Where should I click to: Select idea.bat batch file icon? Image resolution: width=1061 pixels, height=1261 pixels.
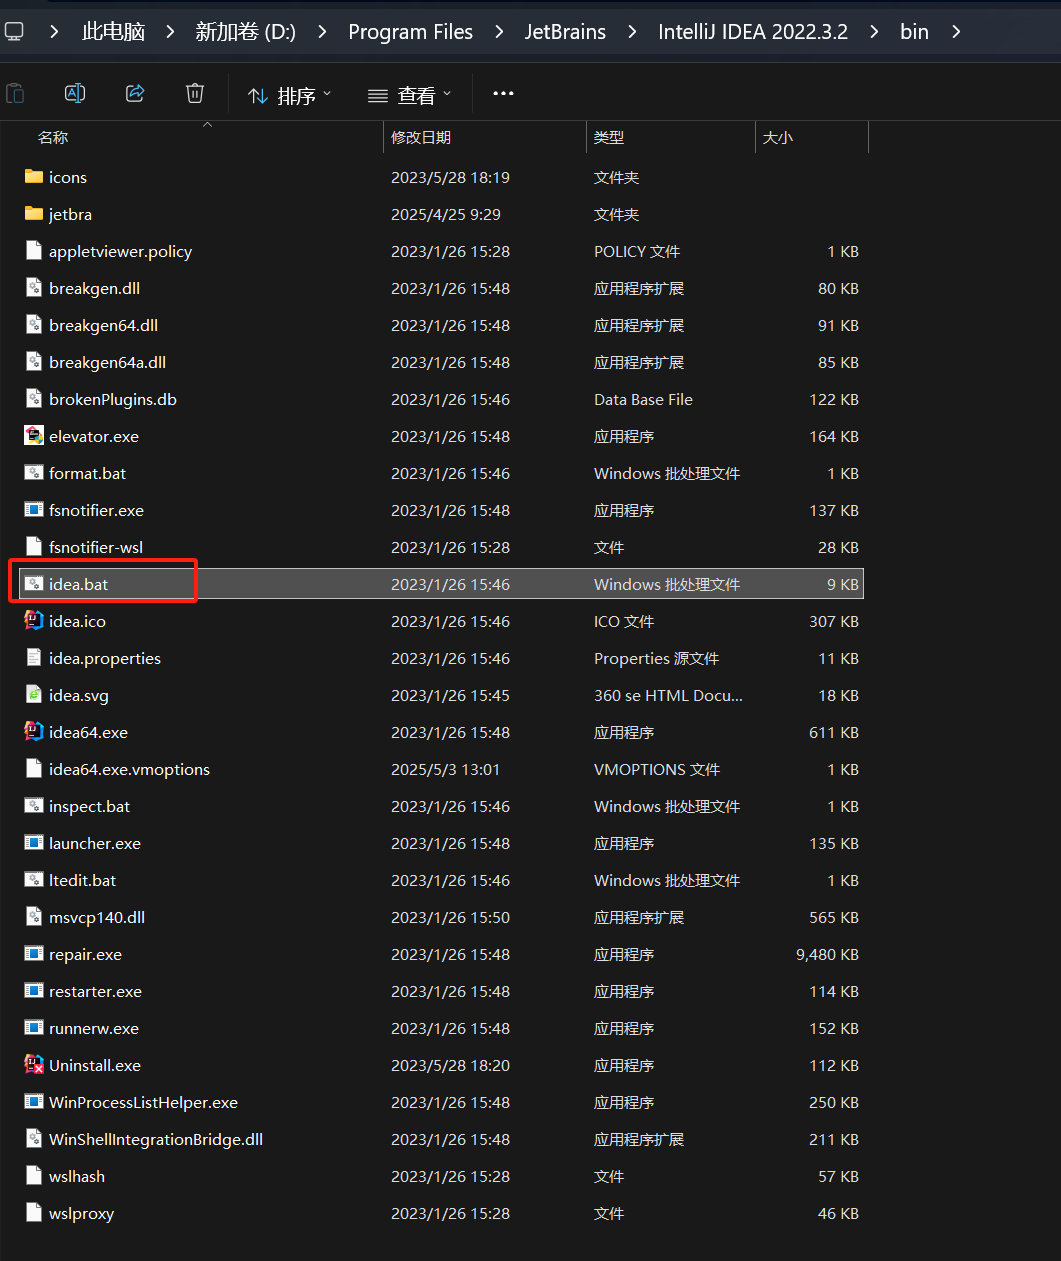(34, 584)
